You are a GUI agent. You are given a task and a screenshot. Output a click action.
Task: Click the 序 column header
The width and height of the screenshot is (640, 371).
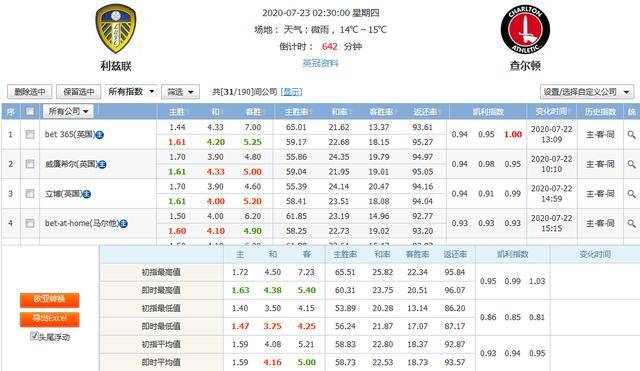11,111
